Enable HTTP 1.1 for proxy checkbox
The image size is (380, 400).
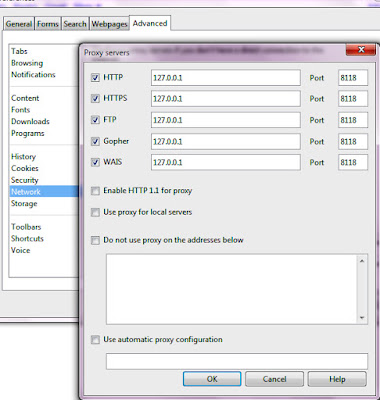(x=95, y=191)
